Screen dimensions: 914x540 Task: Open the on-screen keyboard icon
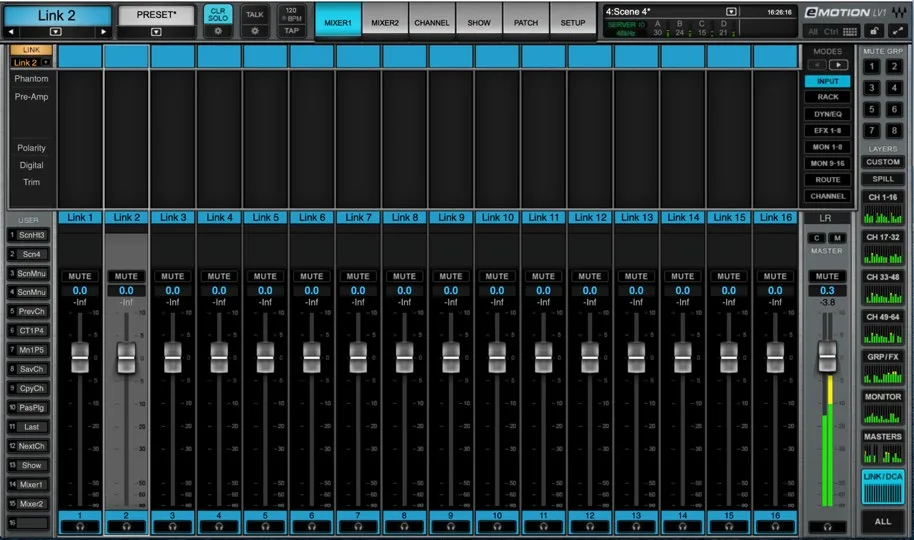point(850,31)
